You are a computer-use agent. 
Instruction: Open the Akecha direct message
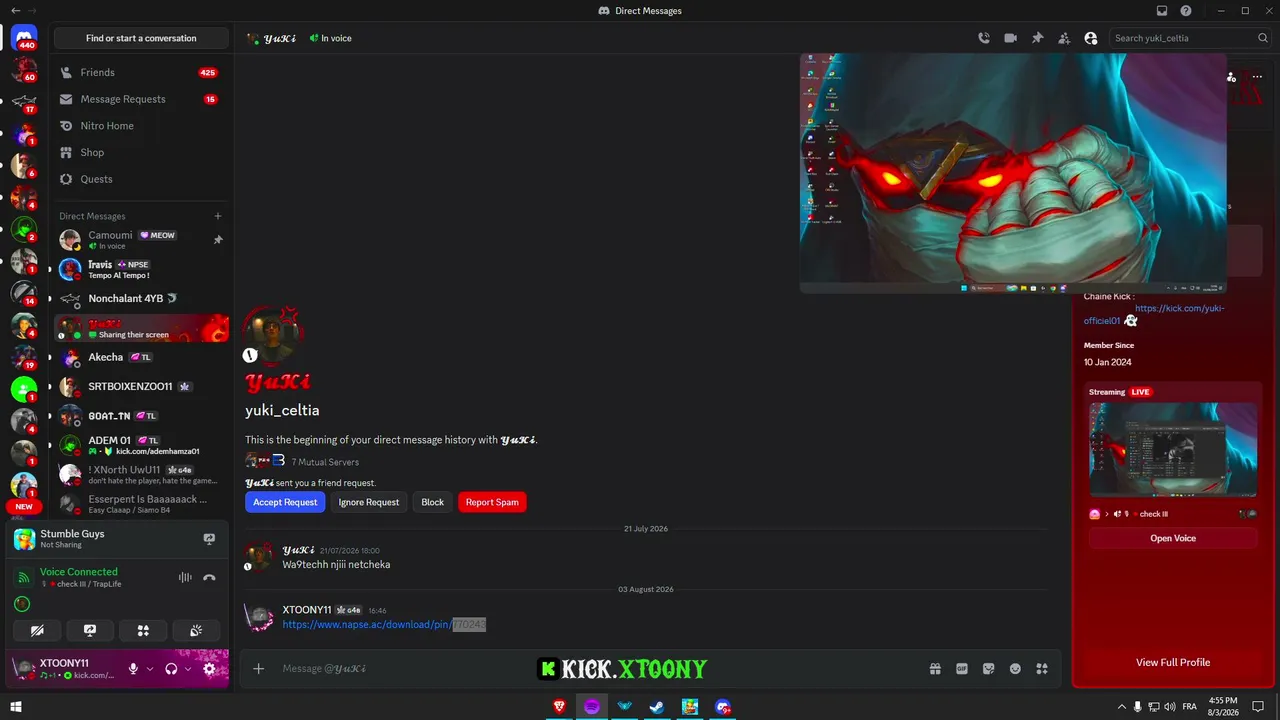click(x=141, y=357)
